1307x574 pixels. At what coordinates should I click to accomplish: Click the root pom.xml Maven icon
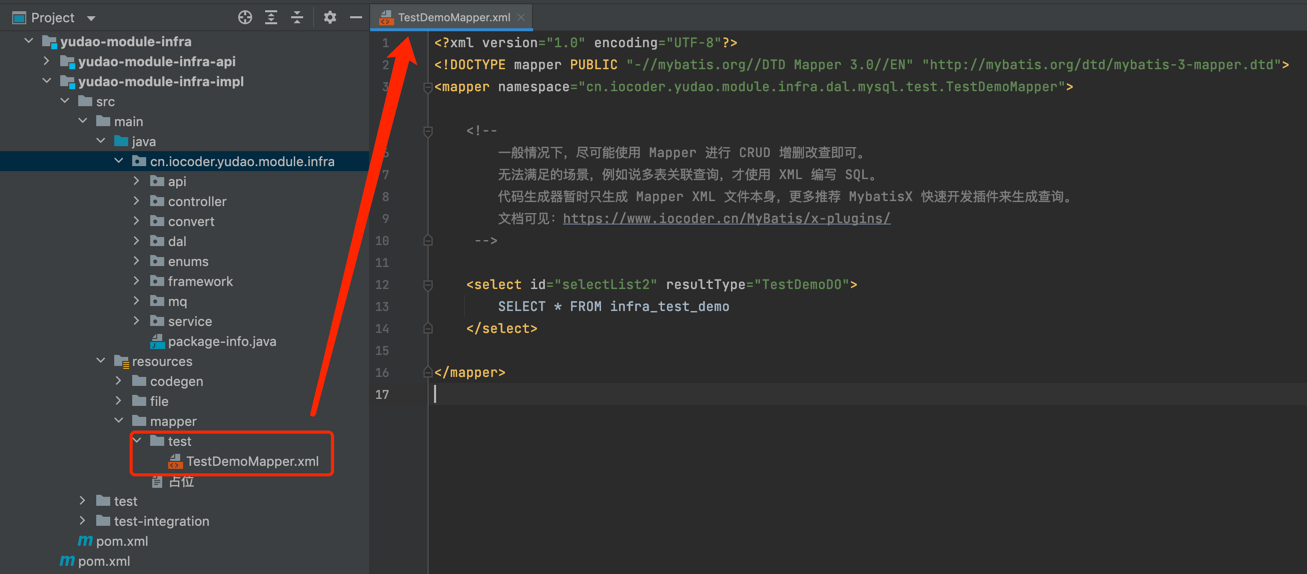[x=67, y=561]
